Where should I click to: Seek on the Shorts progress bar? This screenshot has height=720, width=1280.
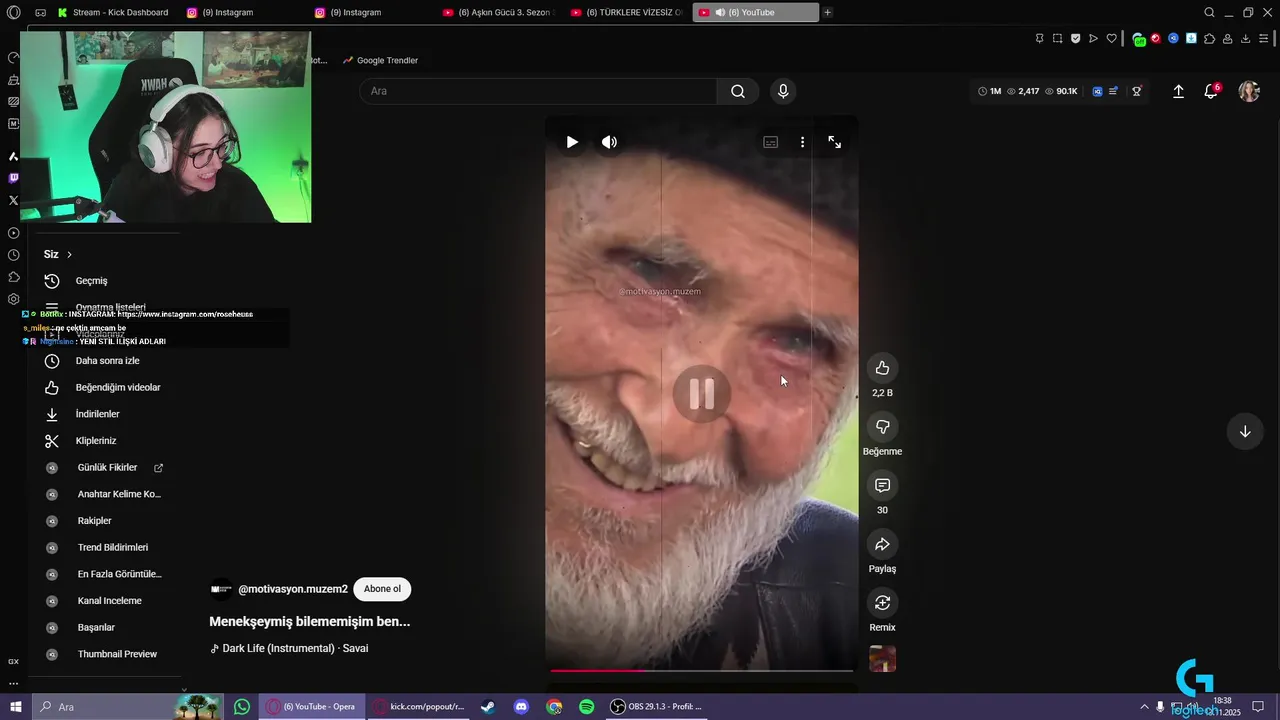pos(701,670)
